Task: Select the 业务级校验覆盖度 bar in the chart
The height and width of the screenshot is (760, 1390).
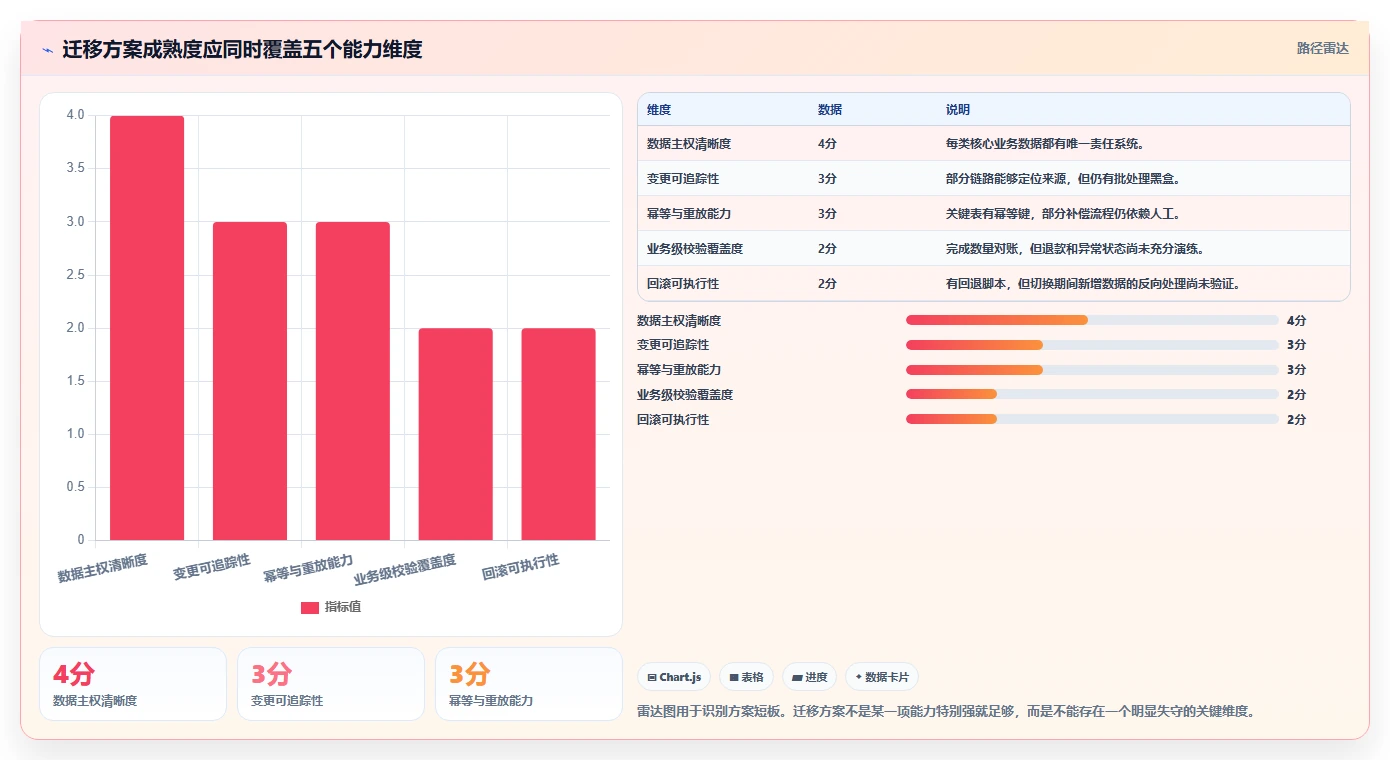Action: point(456,434)
